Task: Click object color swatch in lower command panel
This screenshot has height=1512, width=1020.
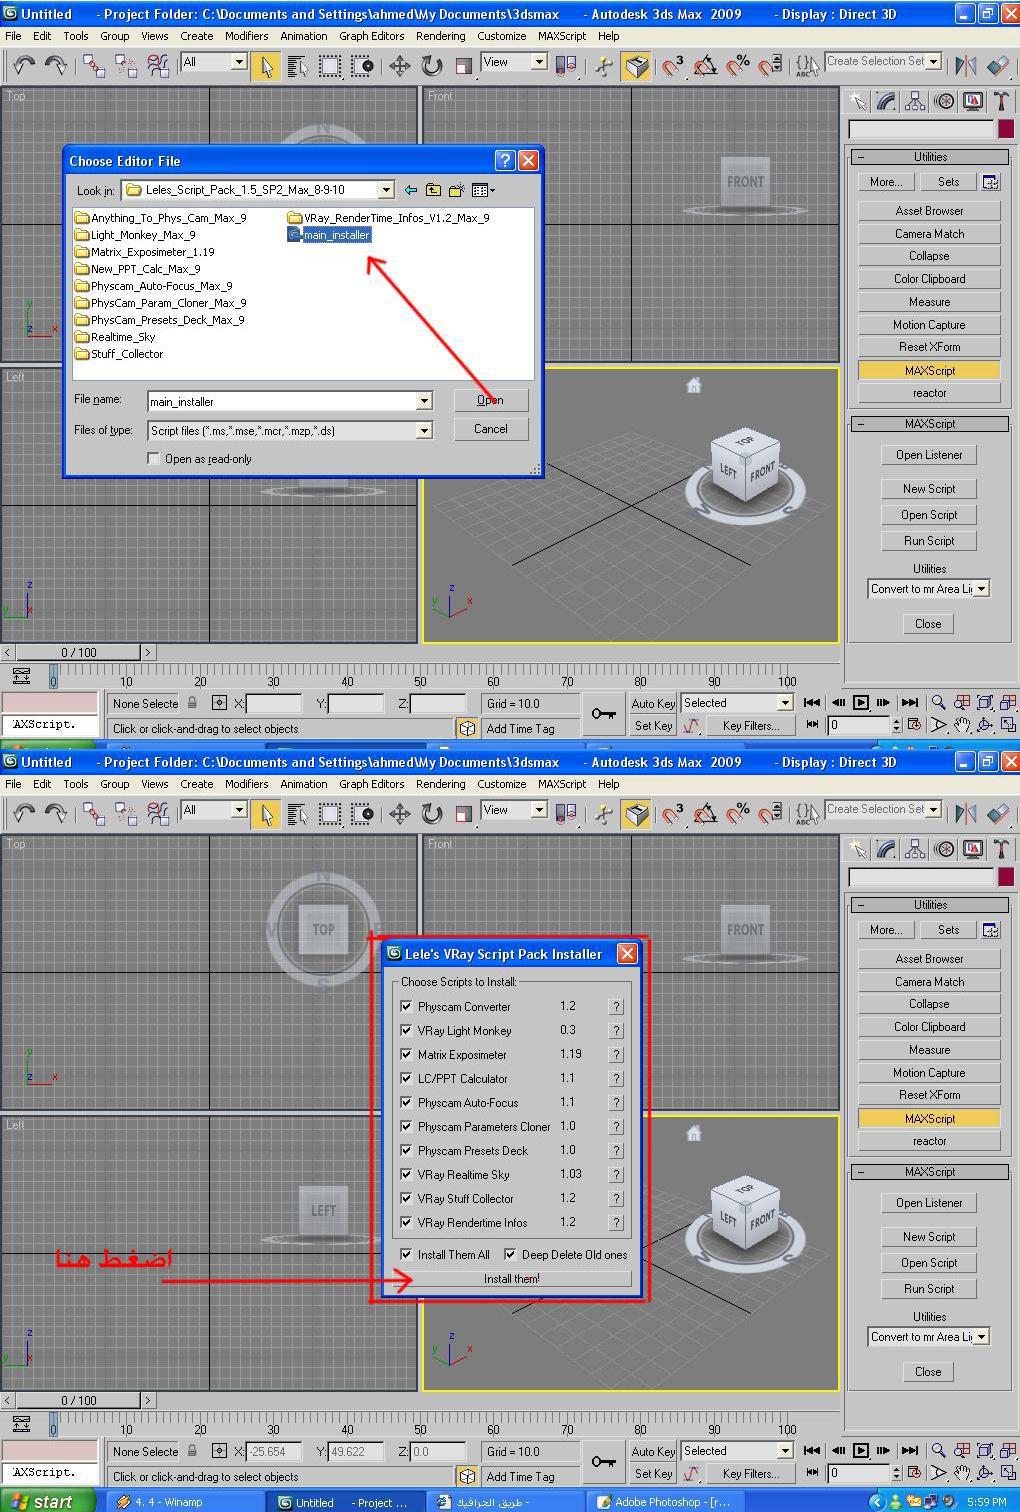Action: [x=1005, y=877]
